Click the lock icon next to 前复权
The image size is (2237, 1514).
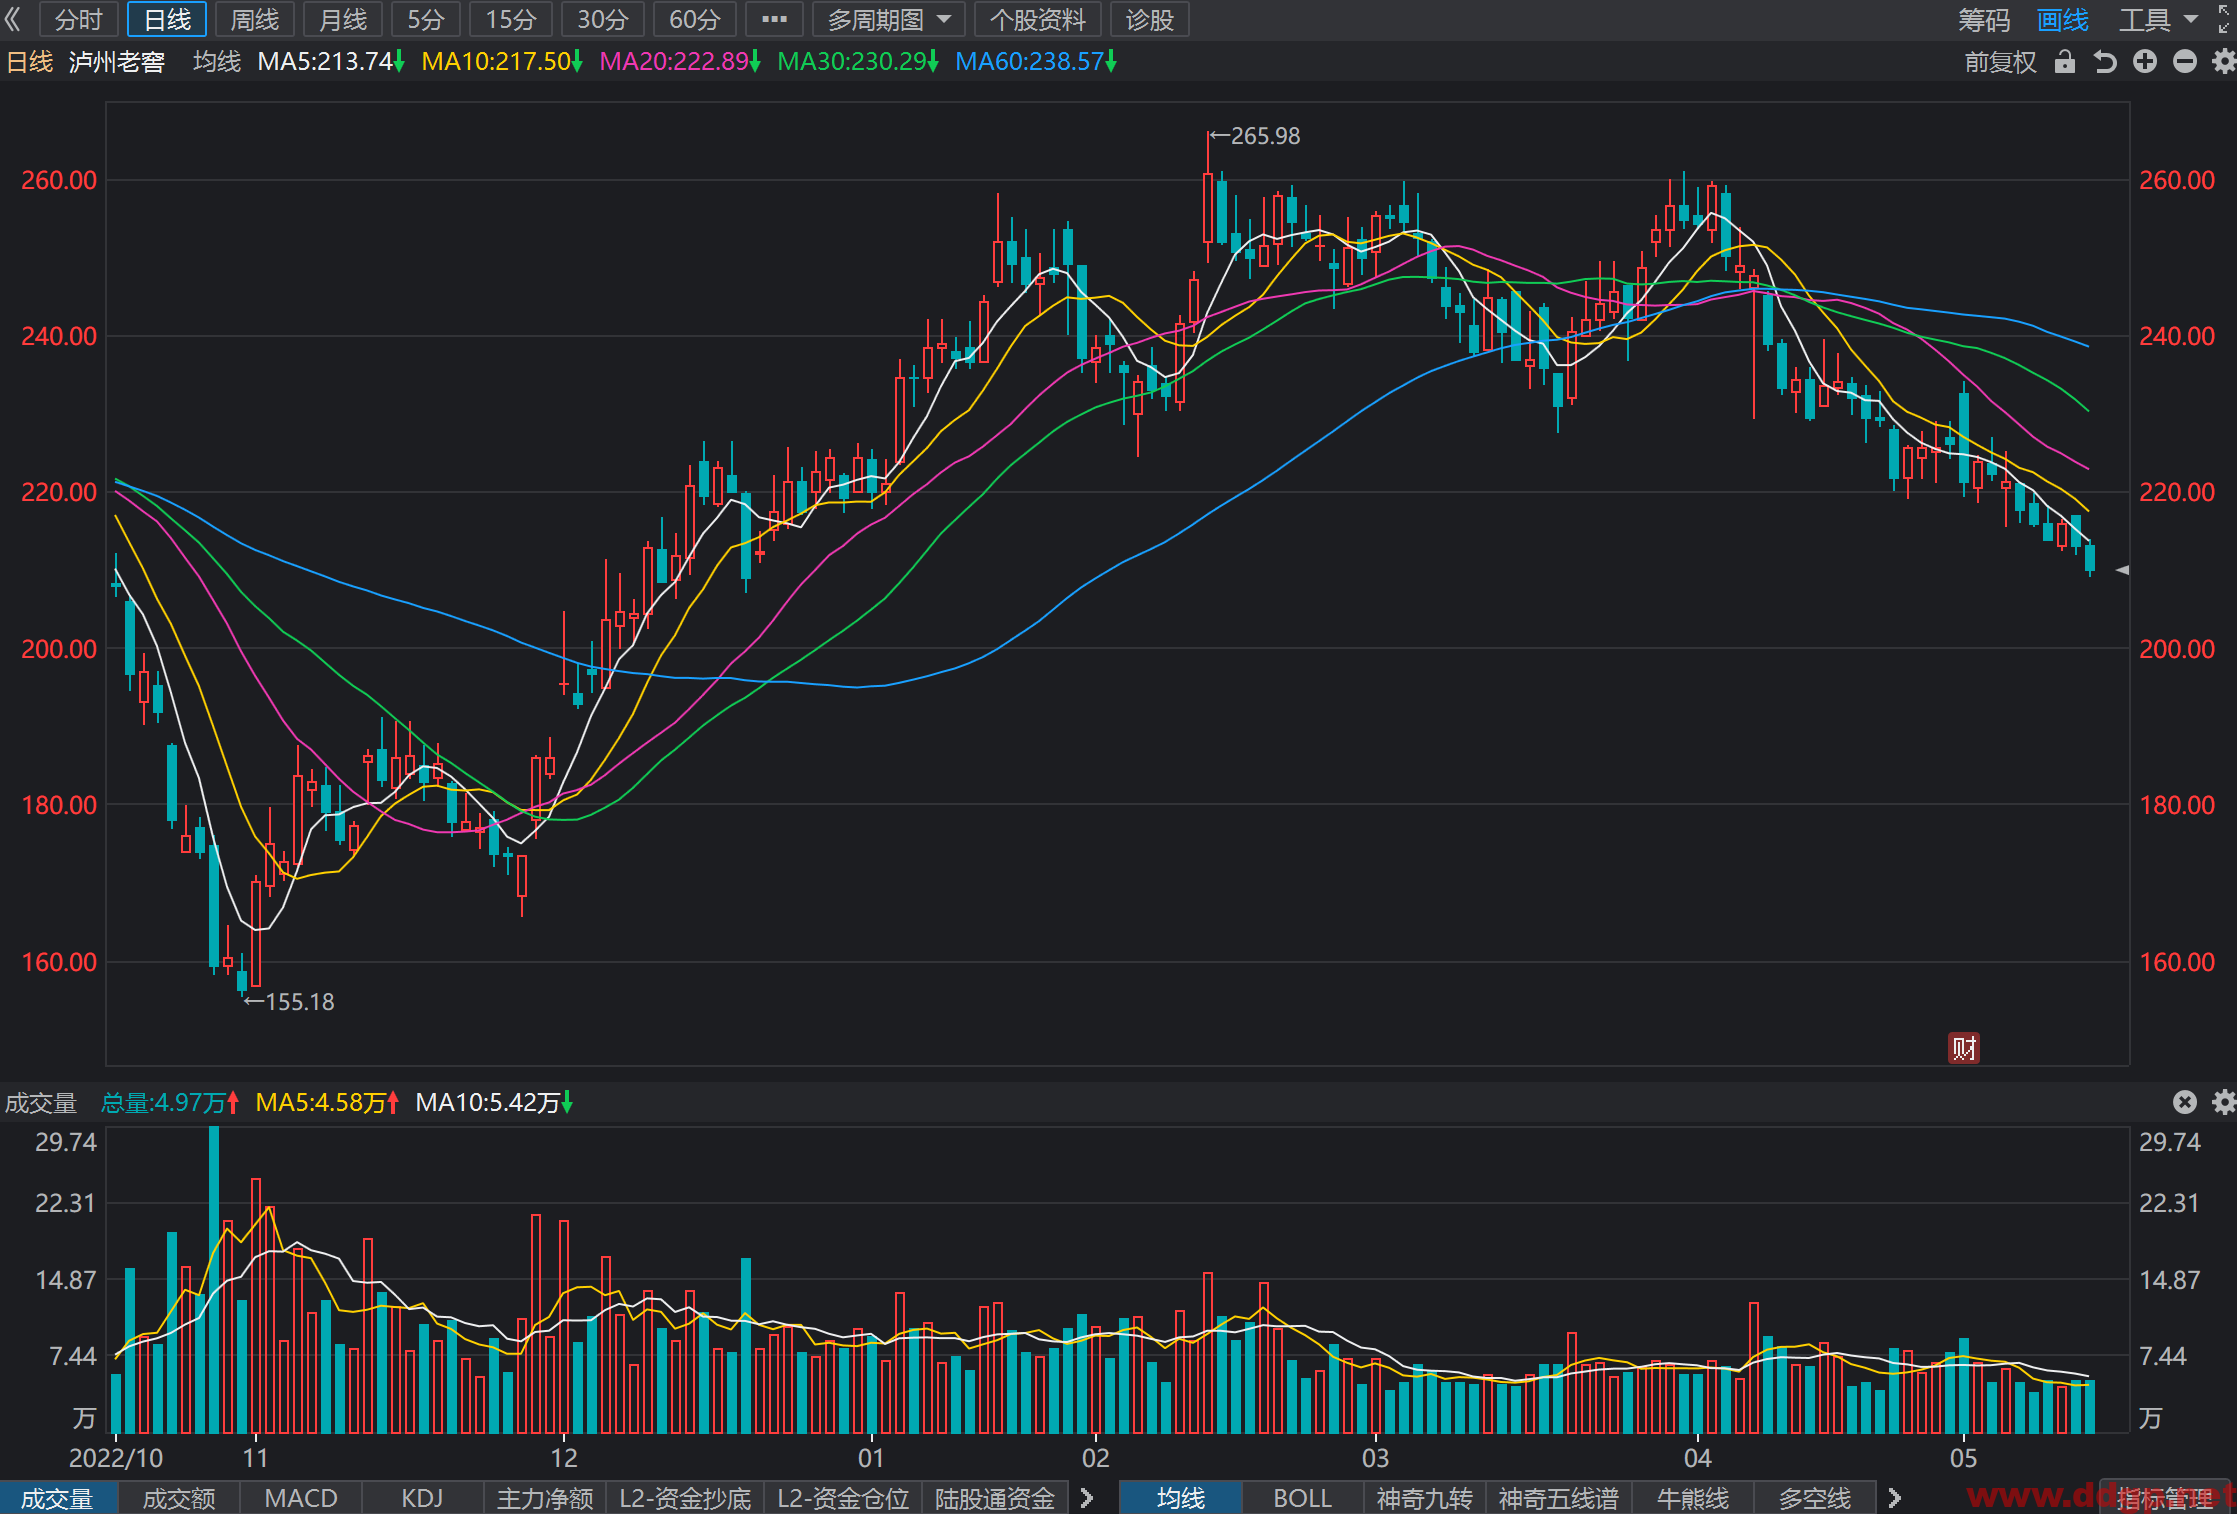[2064, 62]
